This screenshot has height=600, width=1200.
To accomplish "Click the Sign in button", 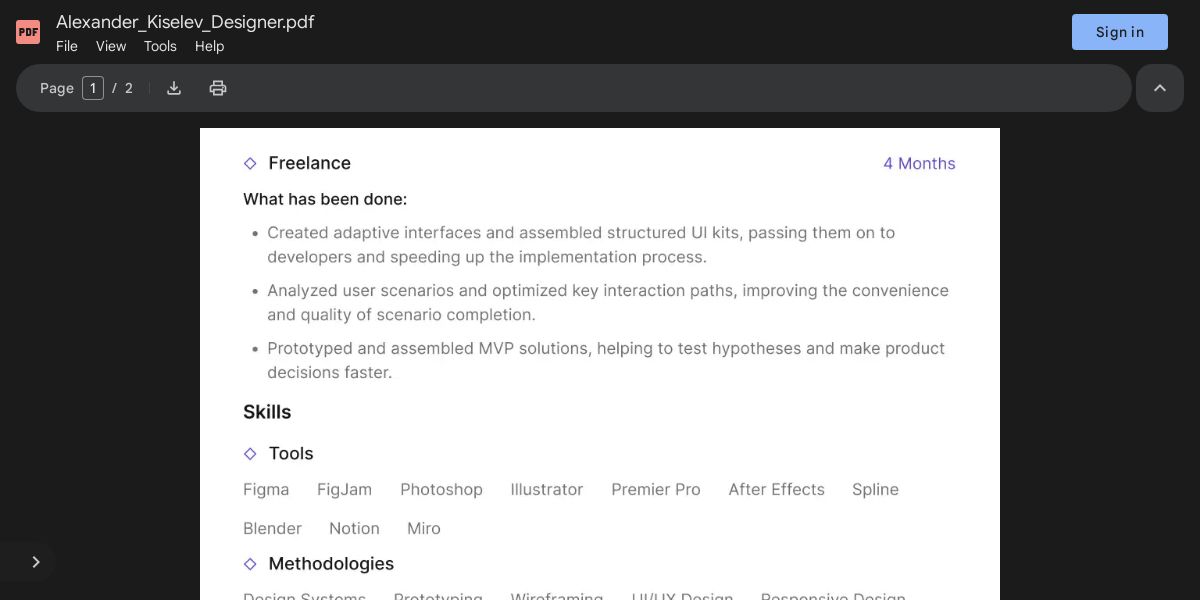I will click(x=1119, y=32).
